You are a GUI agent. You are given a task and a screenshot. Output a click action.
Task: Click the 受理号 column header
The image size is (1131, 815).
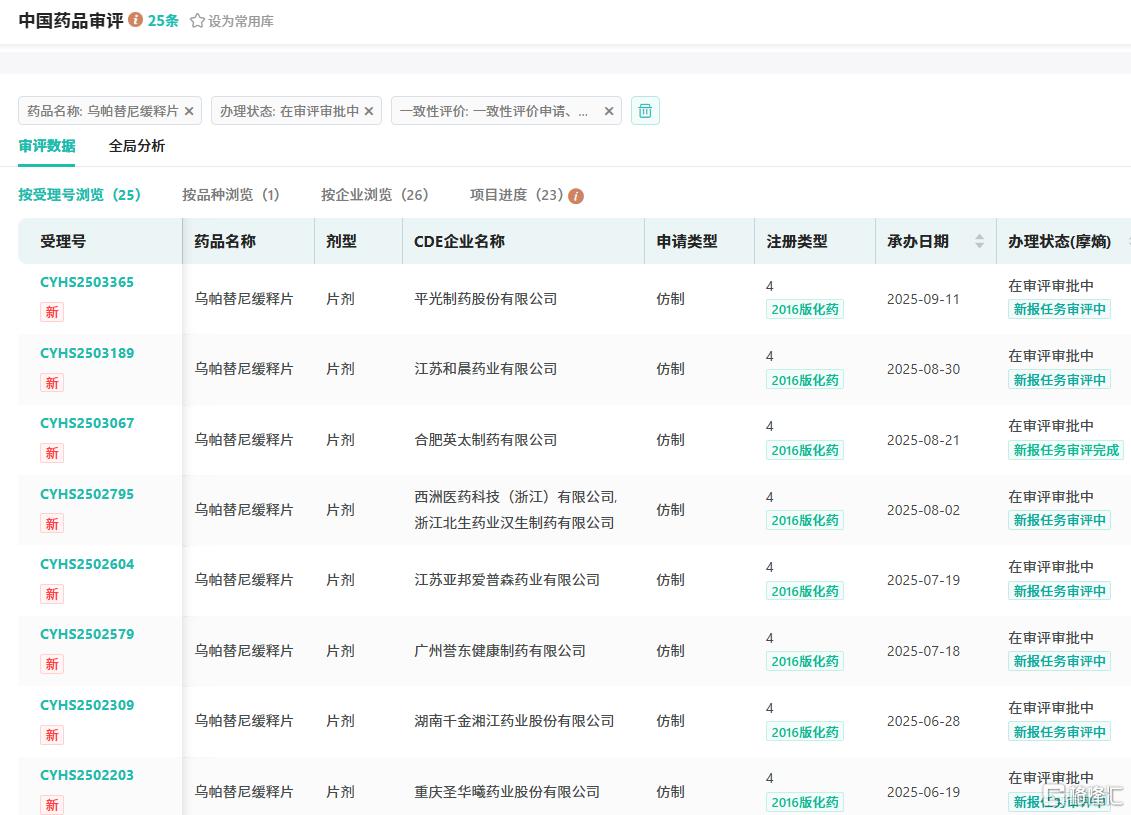pyautogui.click(x=63, y=242)
